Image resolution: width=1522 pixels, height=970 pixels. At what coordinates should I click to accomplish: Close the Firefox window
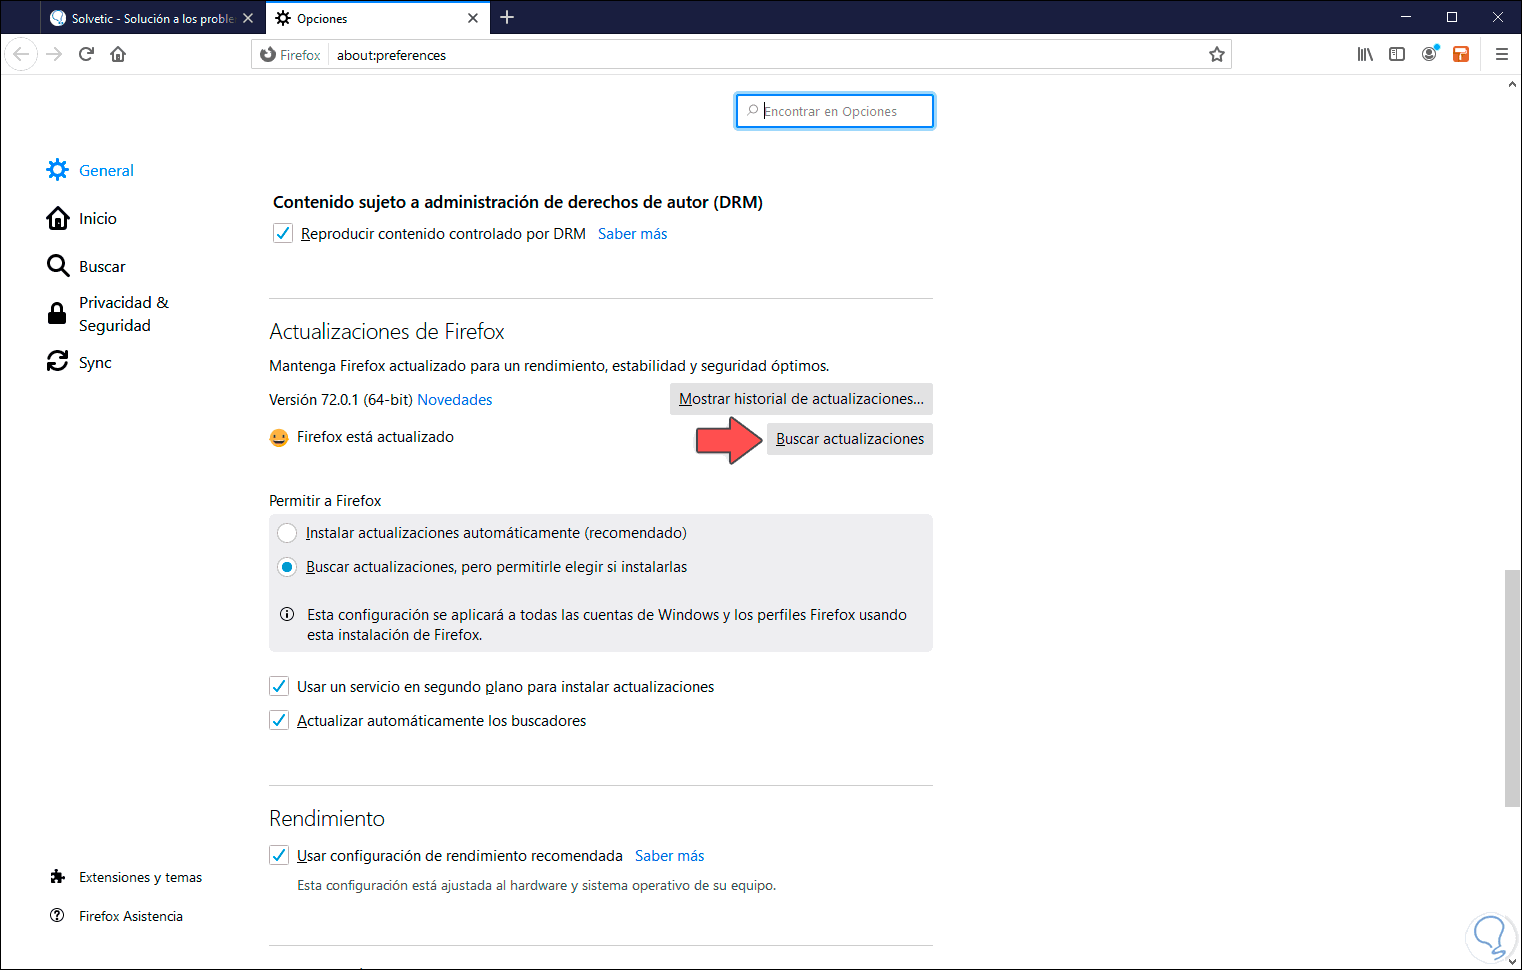click(x=1498, y=17)
